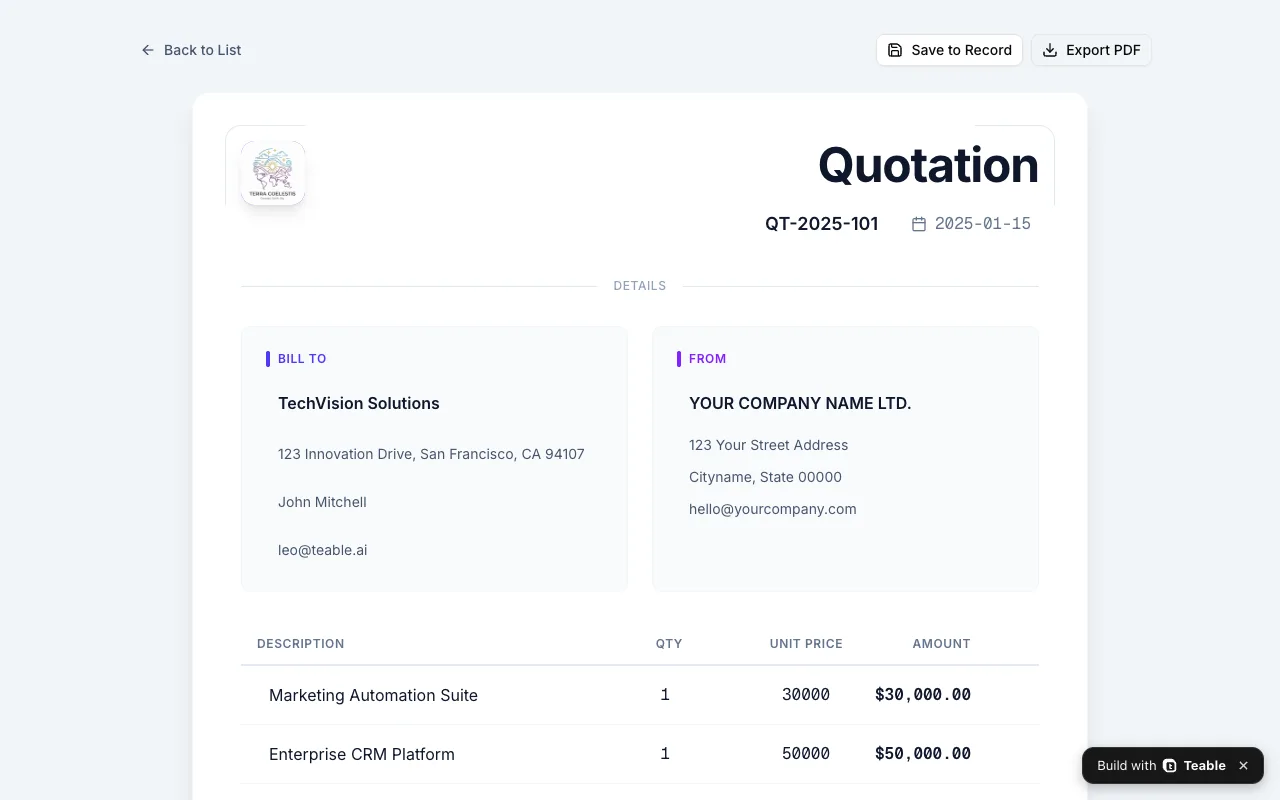Click the Enterprise CRM Platform item

(x=362, y=754)
